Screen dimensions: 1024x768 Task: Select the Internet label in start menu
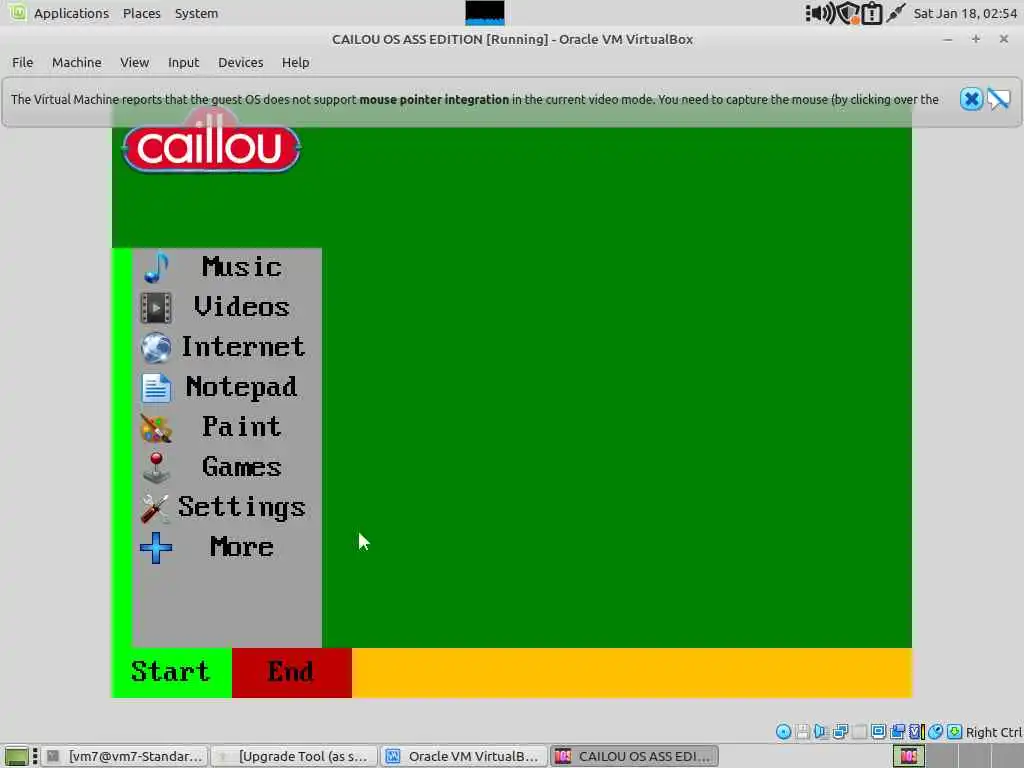(x=243, y=347)
